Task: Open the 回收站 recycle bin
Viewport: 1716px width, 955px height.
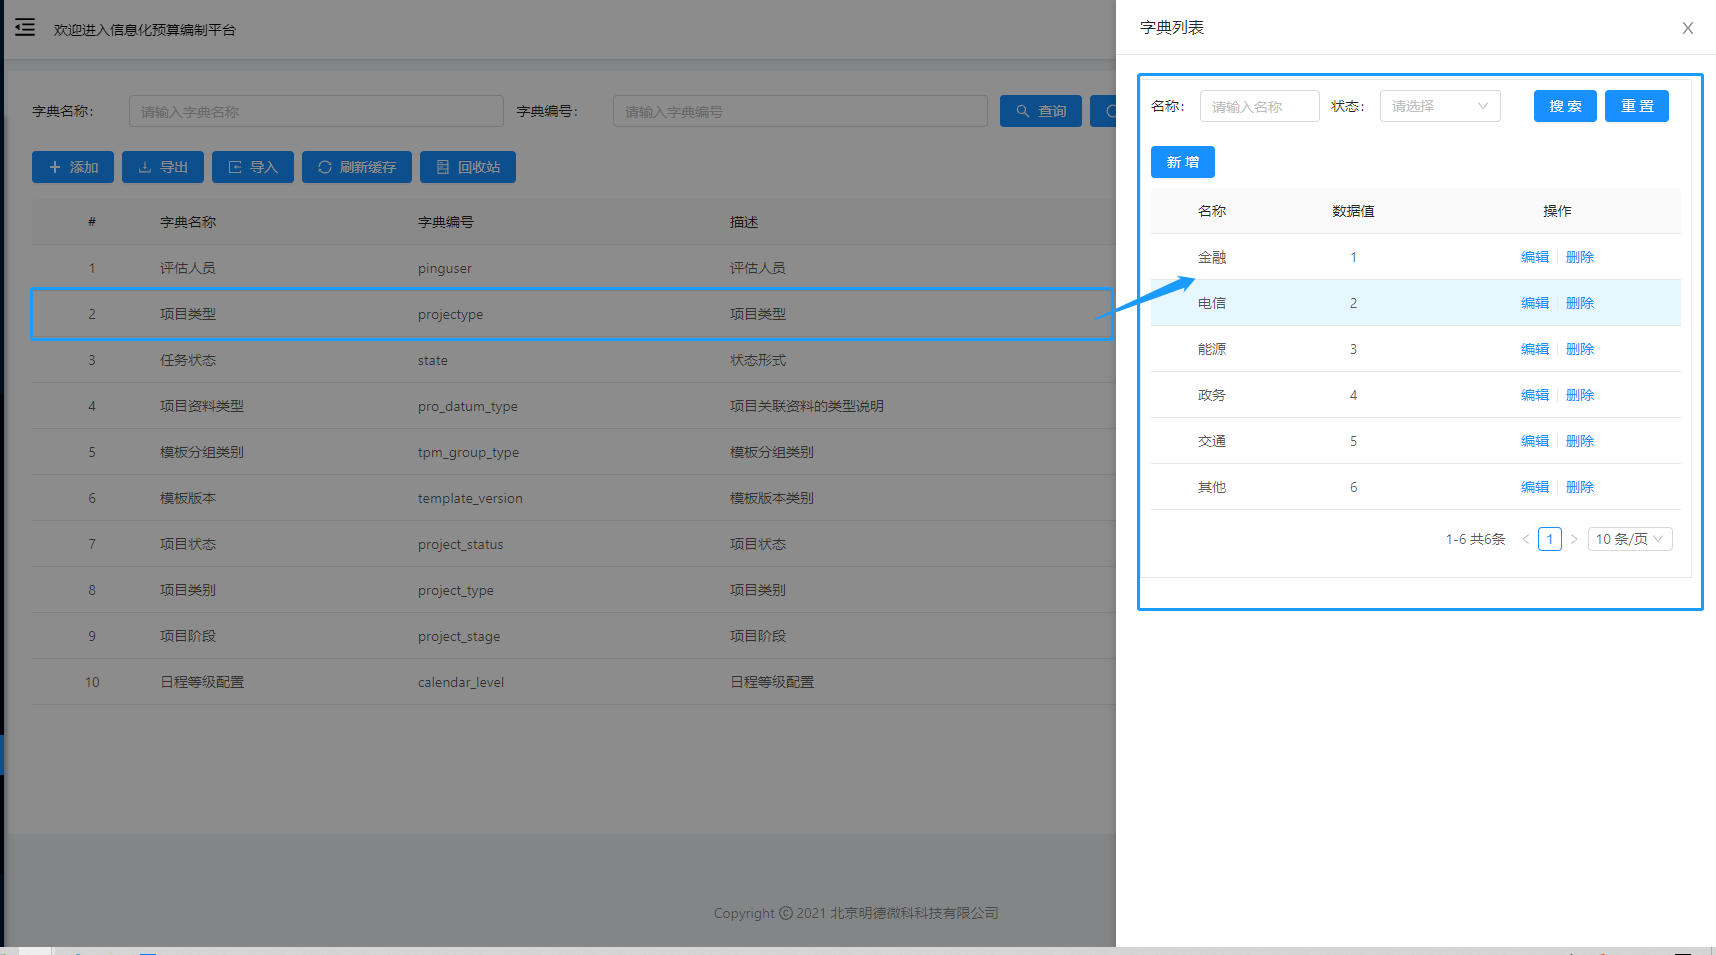Action: 467,167
